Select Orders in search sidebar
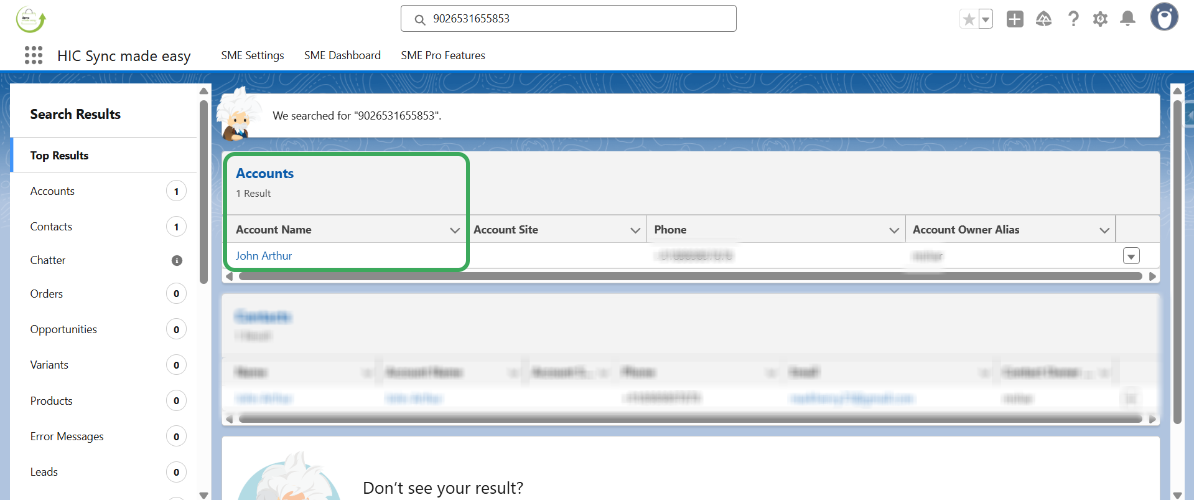Screen dimensions: 1194x500 (104, 294)
